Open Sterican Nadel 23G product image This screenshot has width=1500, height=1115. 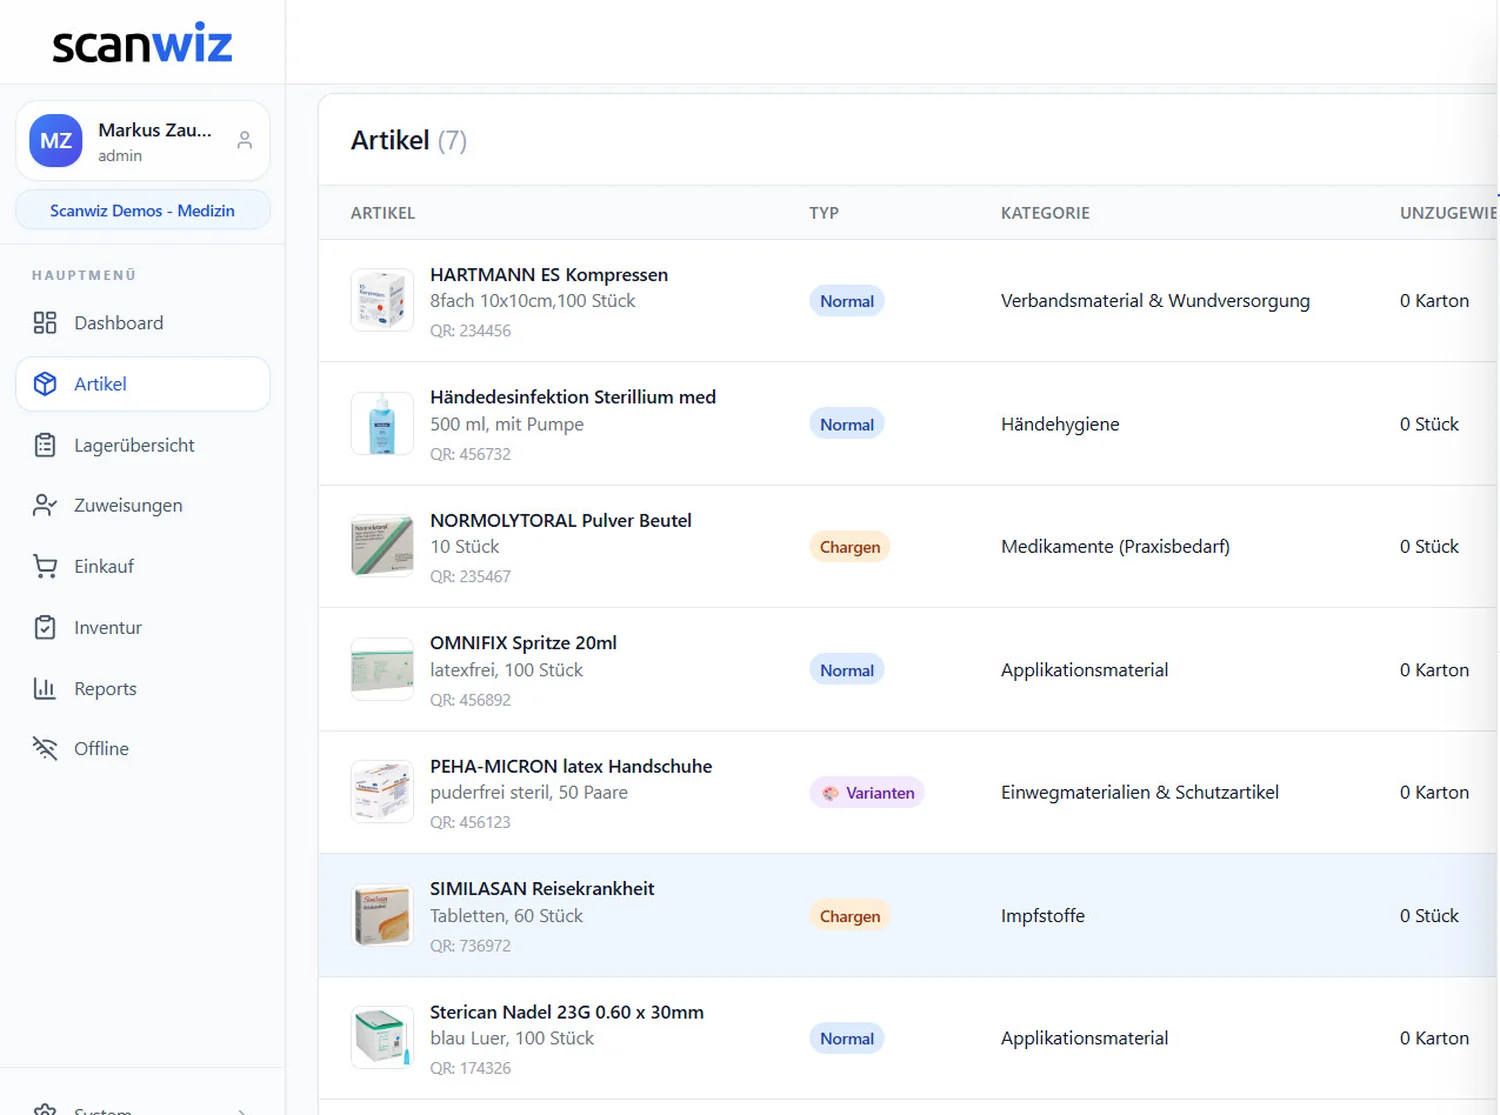382,1038
